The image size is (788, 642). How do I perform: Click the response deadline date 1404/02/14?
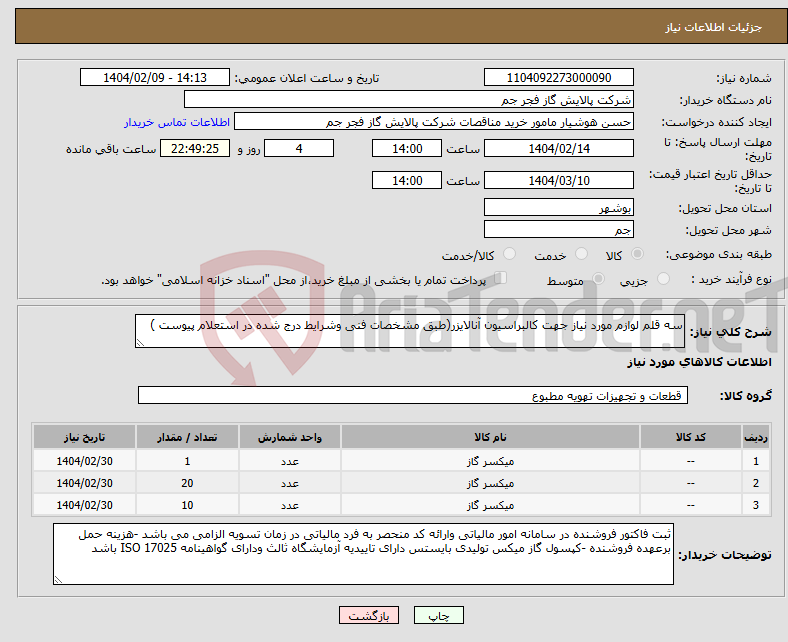click(559, 148)
